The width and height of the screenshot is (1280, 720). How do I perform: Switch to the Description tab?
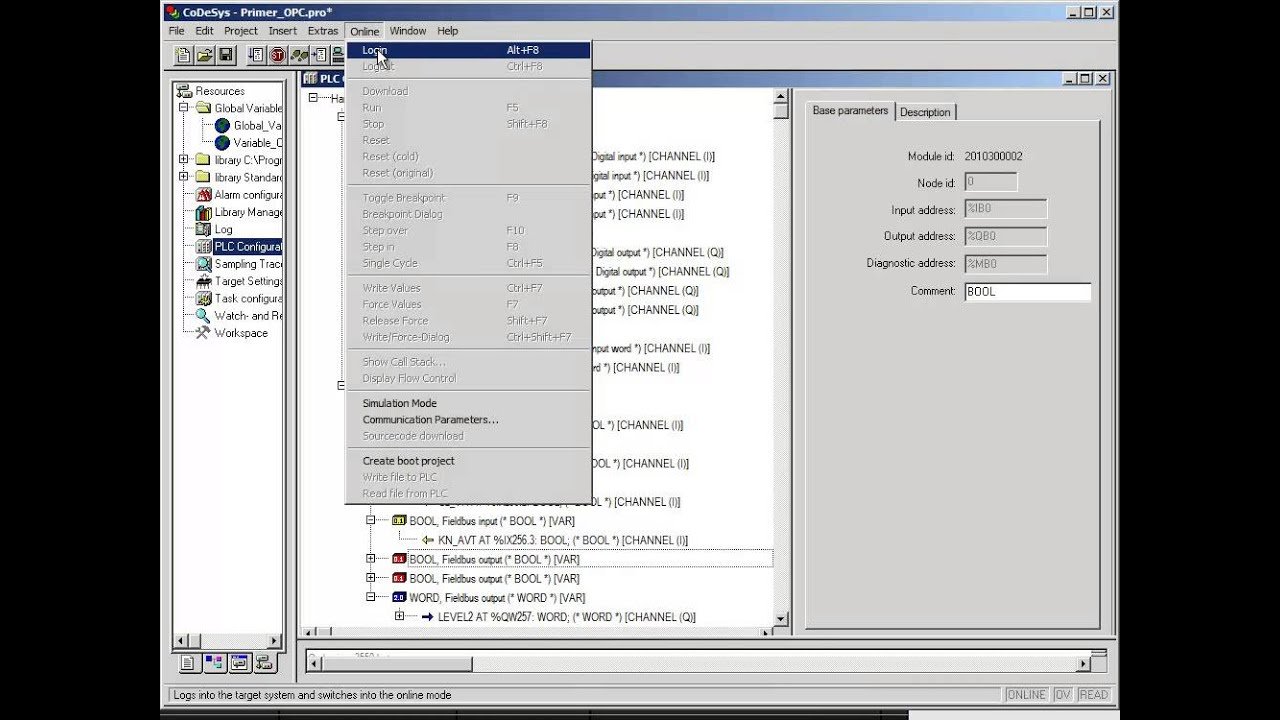[925, 112]
